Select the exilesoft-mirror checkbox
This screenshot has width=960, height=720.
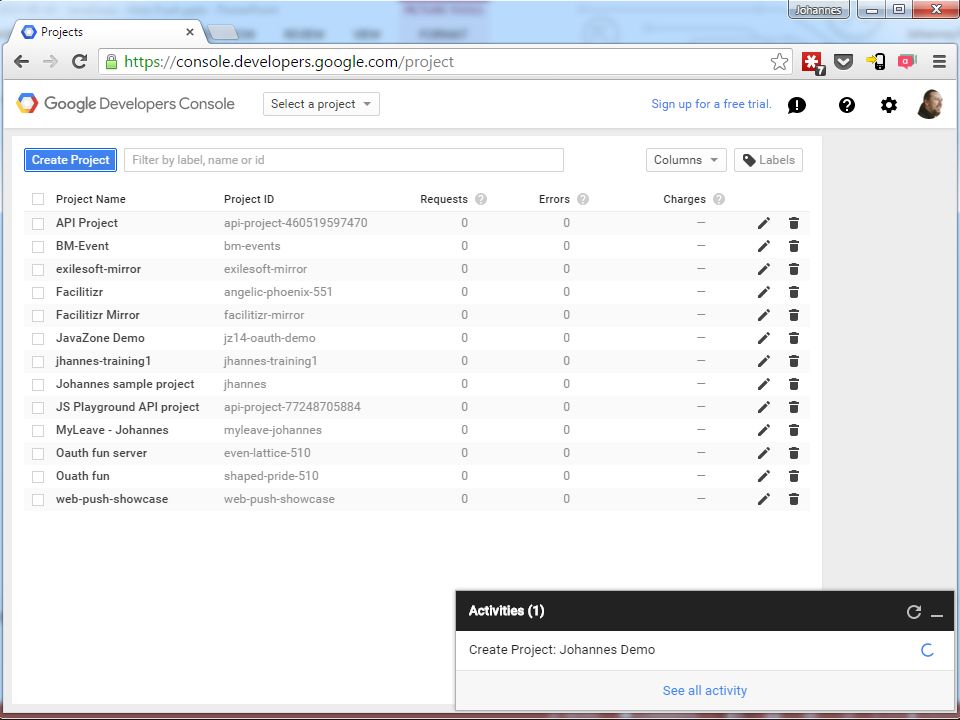tap(38, 269)
